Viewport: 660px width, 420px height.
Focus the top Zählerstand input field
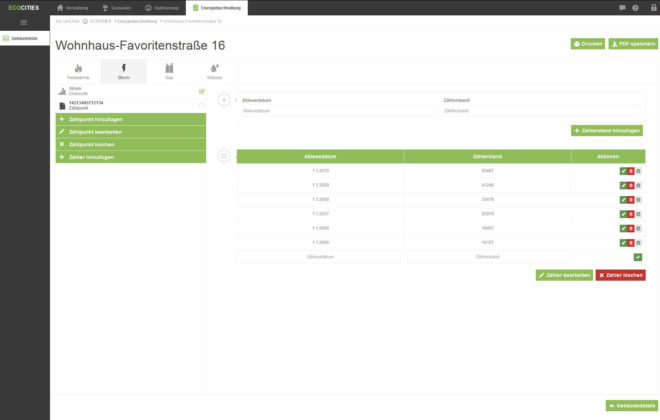coord(541,111)
